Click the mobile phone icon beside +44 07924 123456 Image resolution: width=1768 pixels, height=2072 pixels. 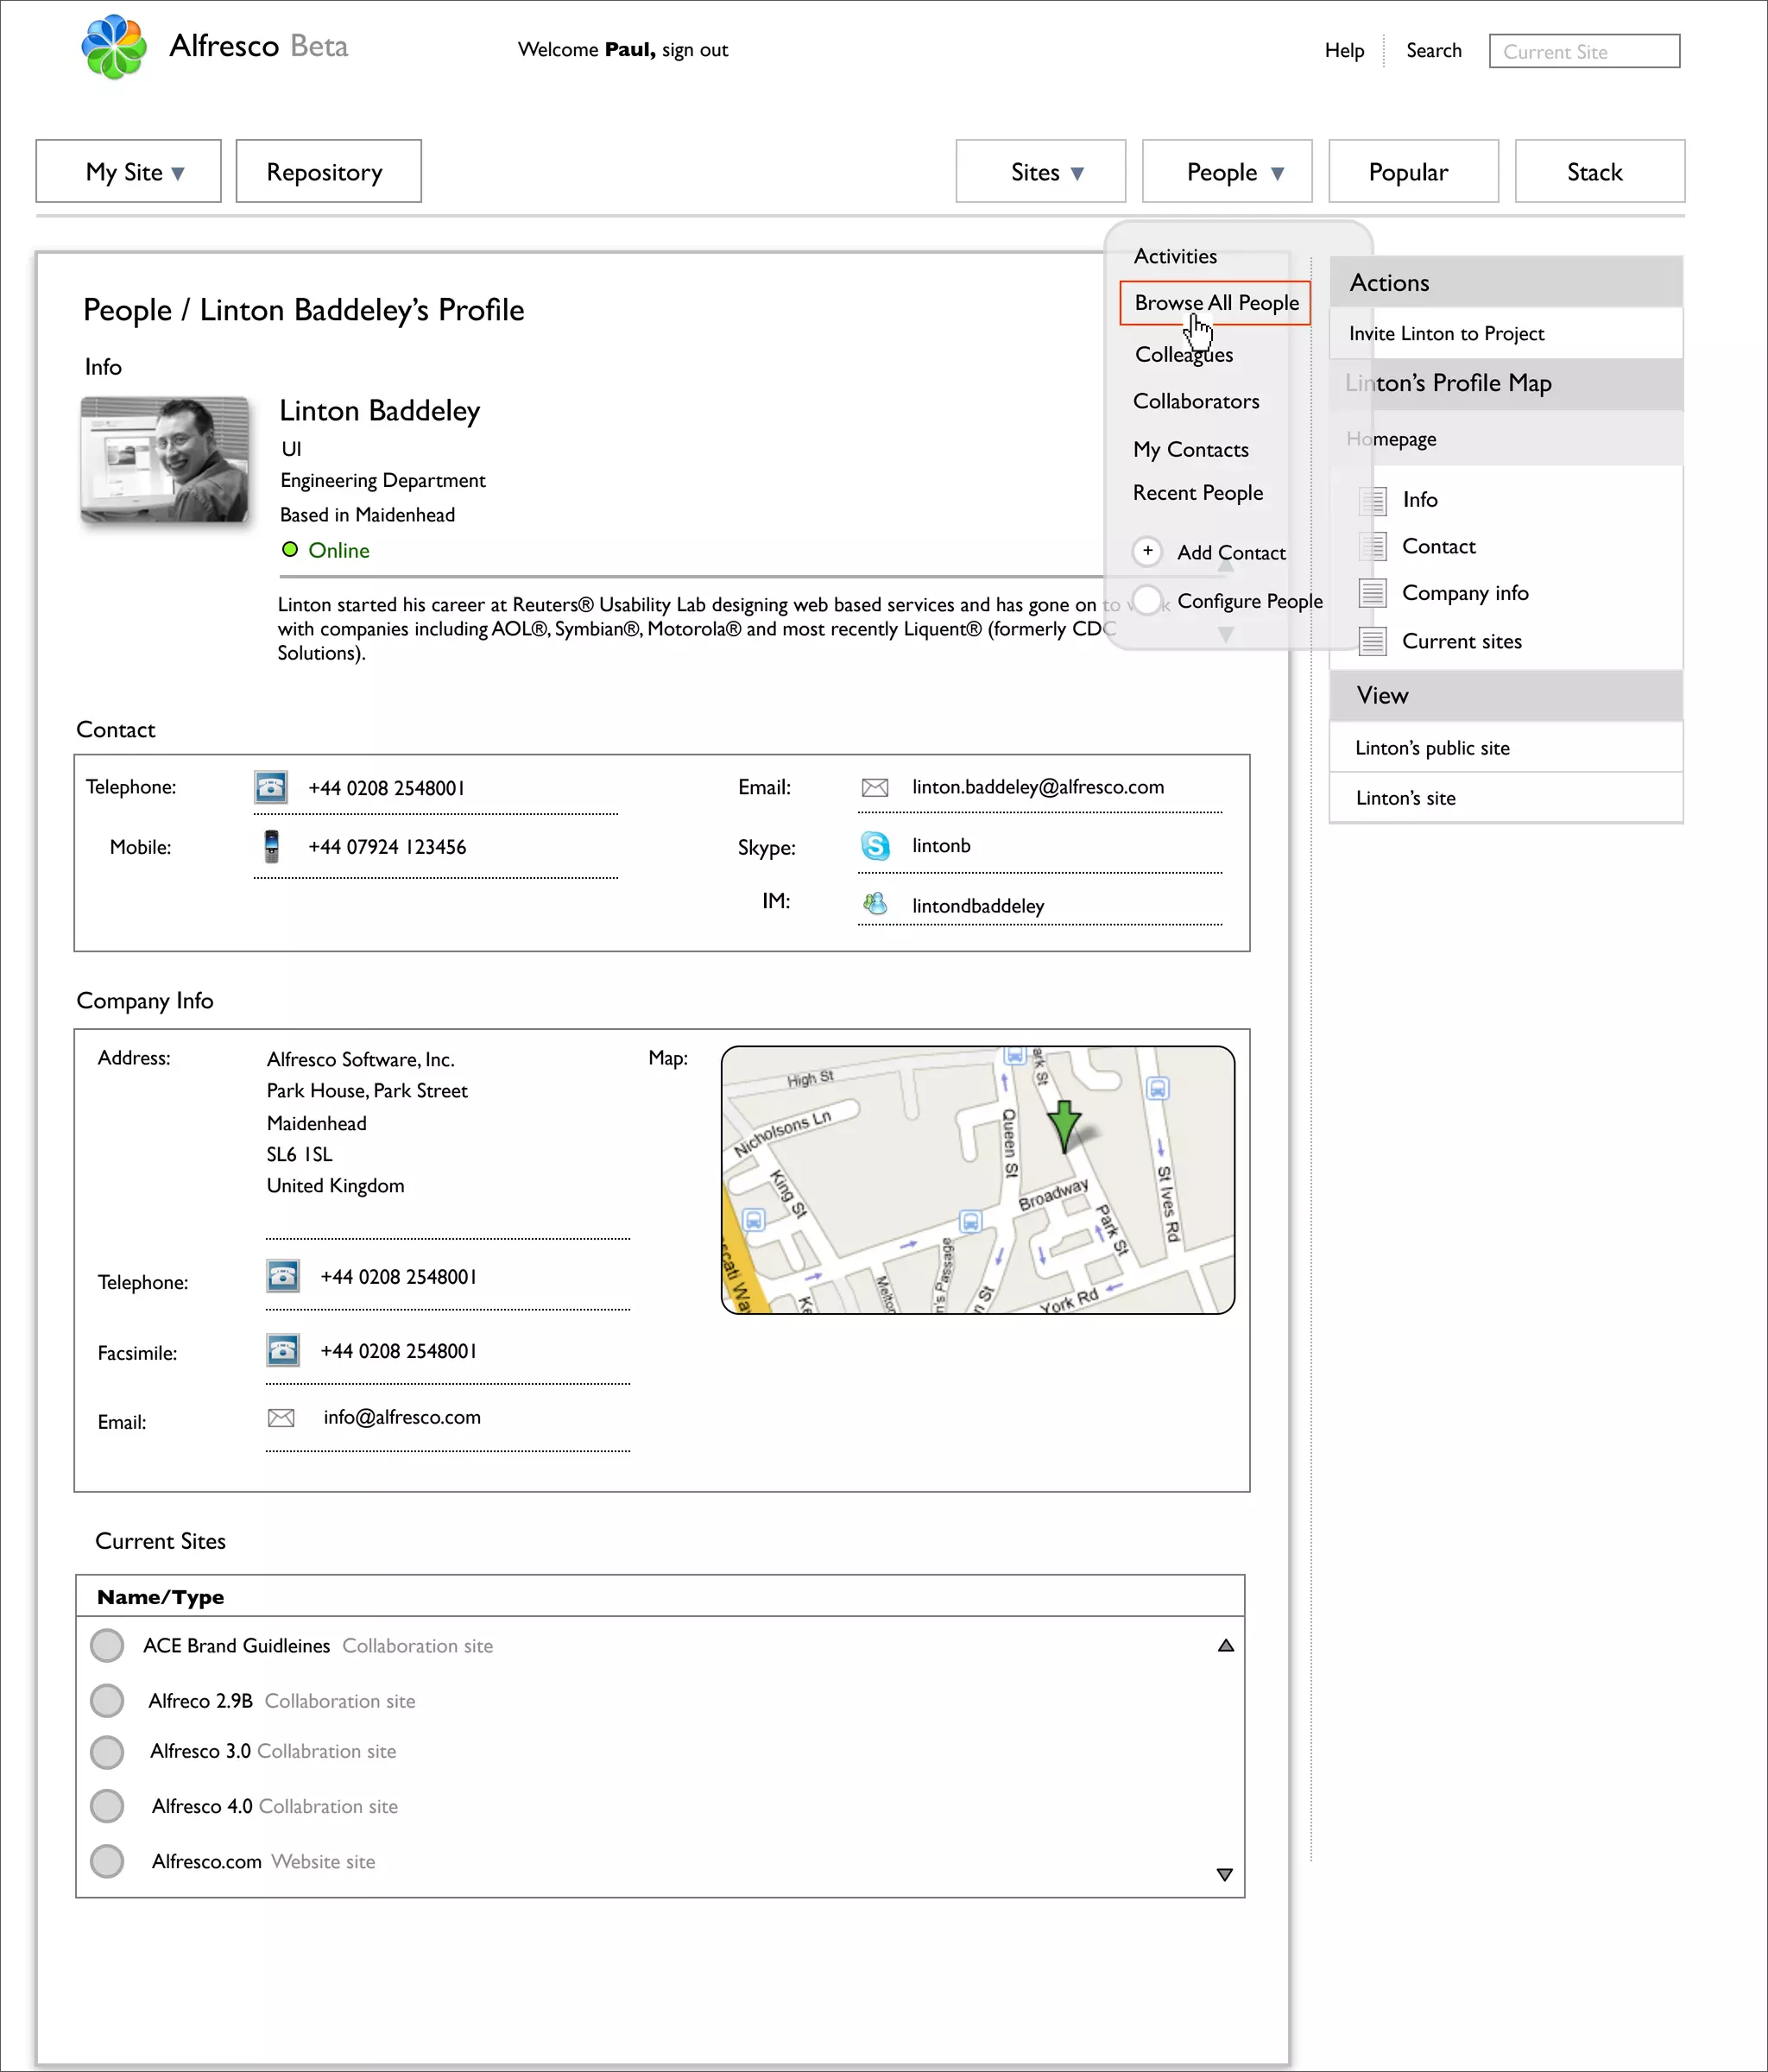point(271,846)
